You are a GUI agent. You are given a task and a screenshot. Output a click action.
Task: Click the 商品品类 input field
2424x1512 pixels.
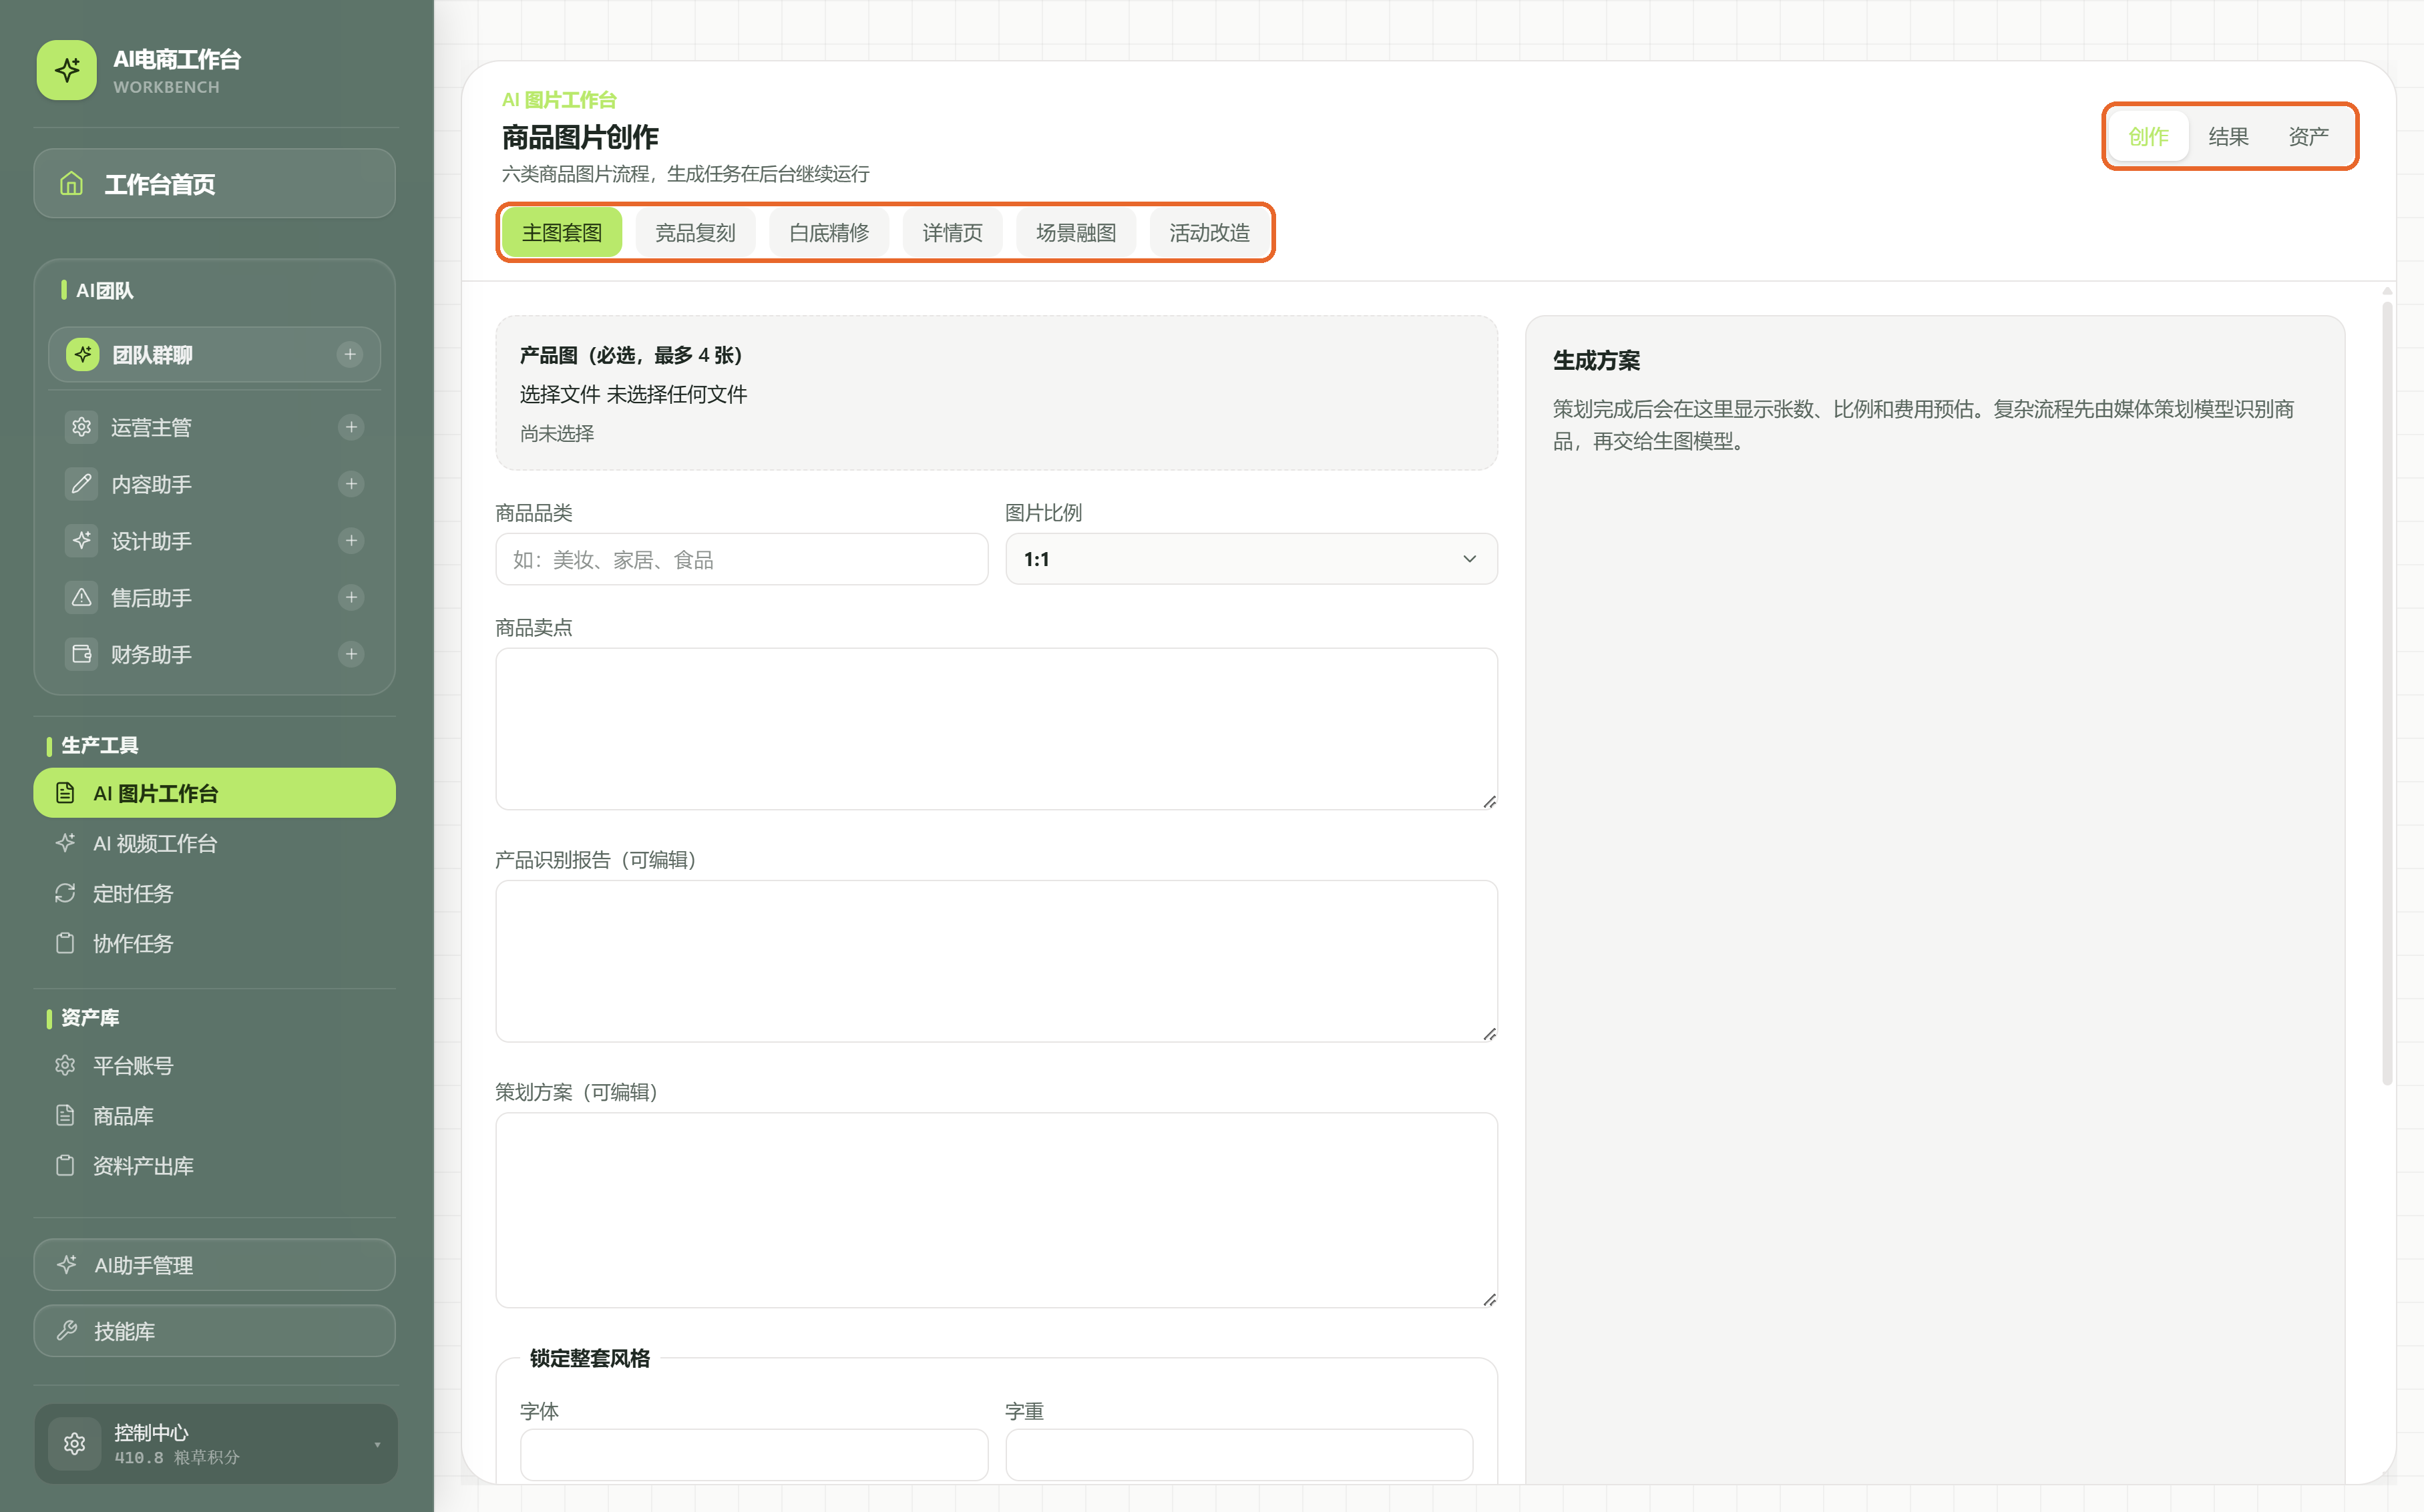pos(742,559)
